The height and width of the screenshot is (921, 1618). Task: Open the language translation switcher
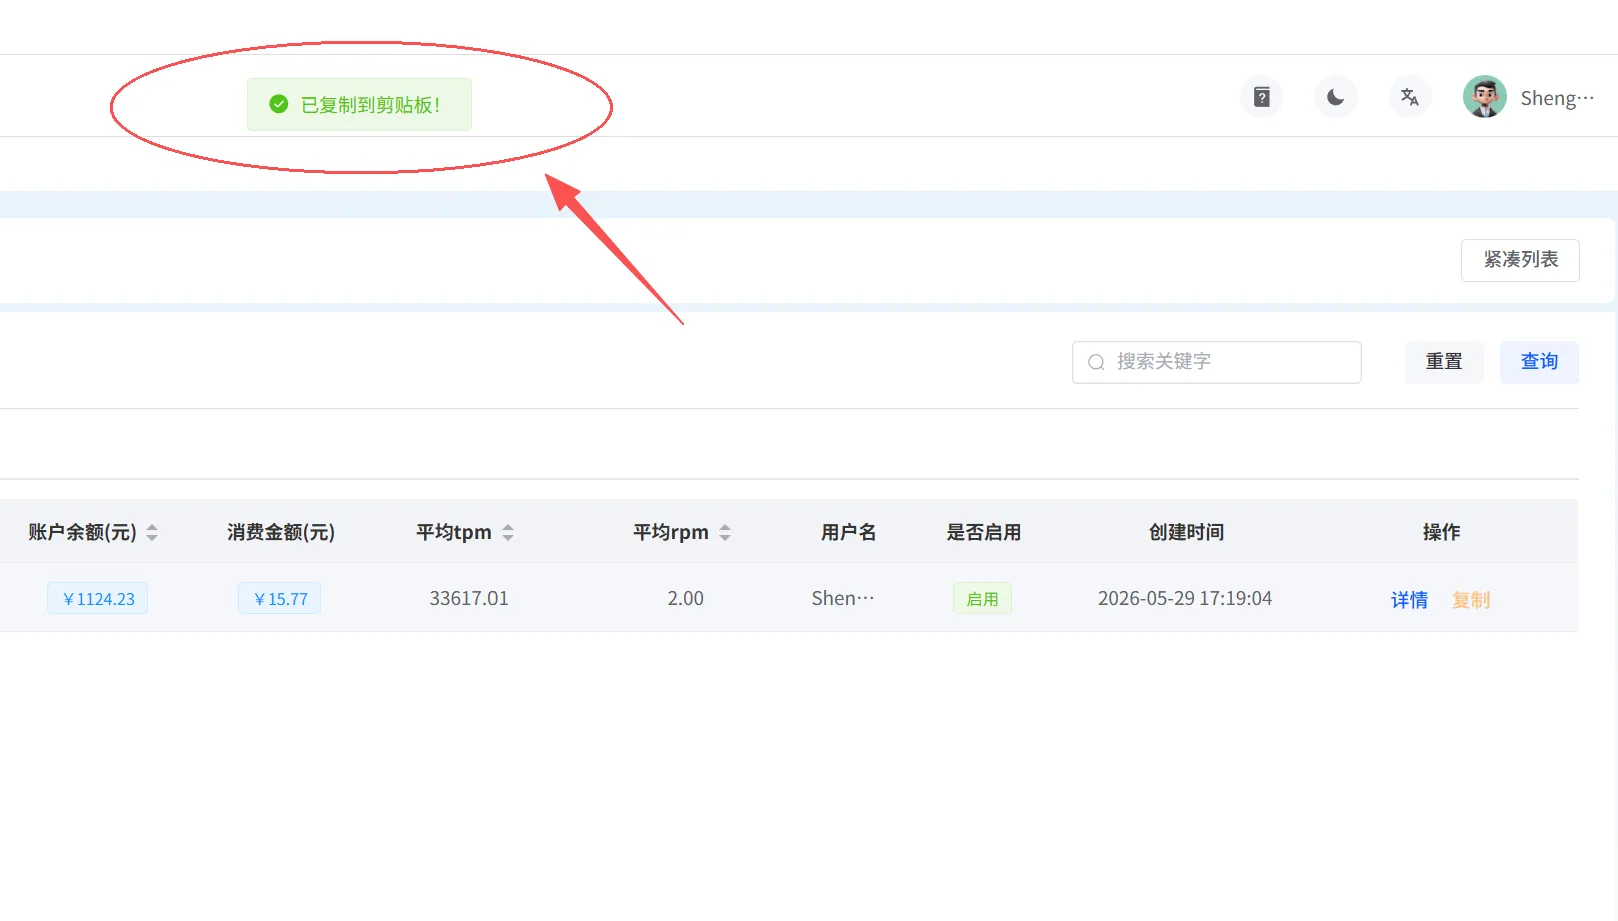click(x=1410, y=97)
